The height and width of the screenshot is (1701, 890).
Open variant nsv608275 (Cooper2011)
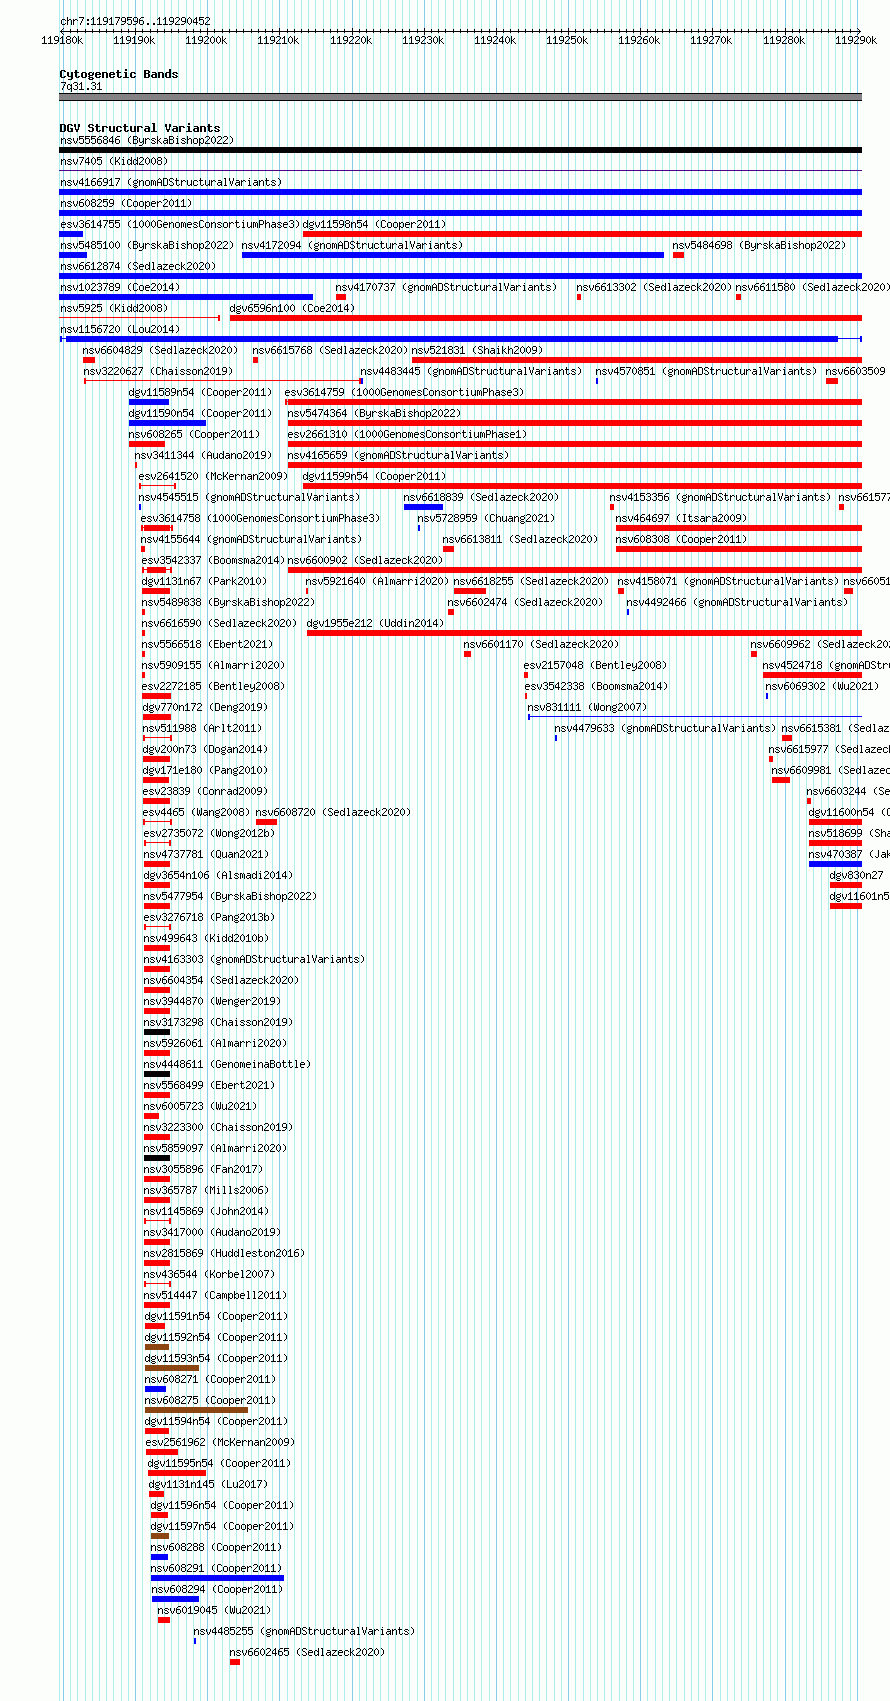210,1400
